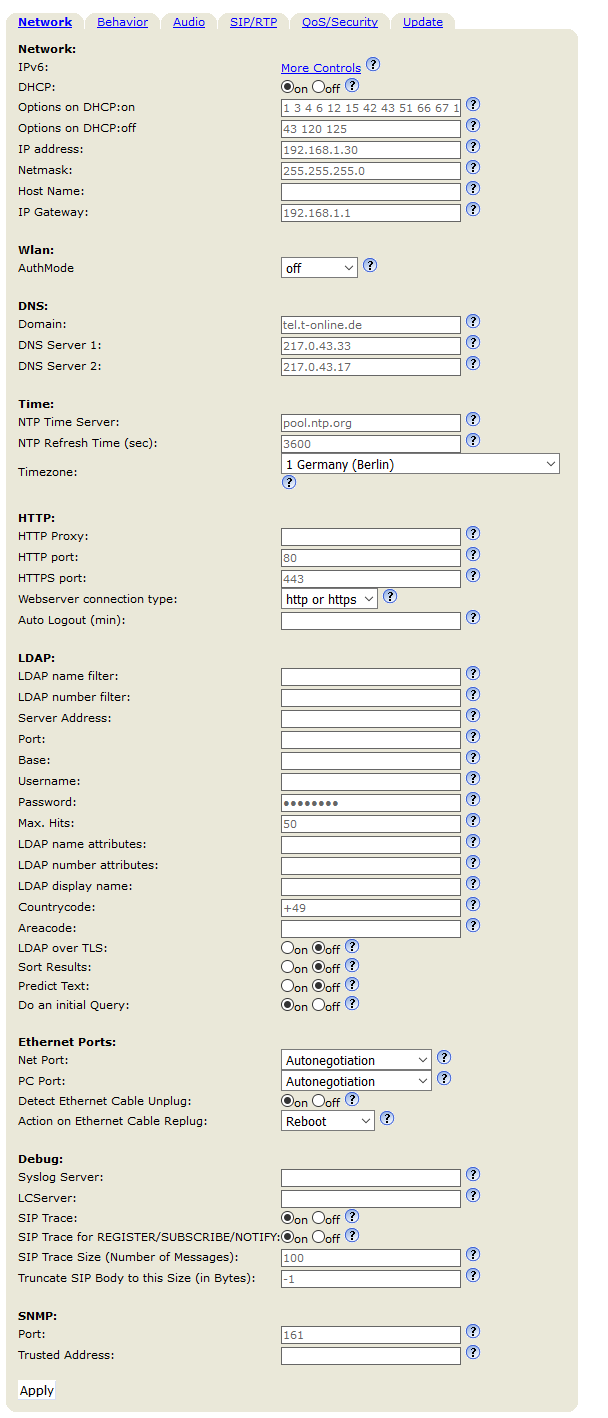Click help icon beside IP address field
The height and width of the screenshot is (1418, 608).
tap(473, 146)
